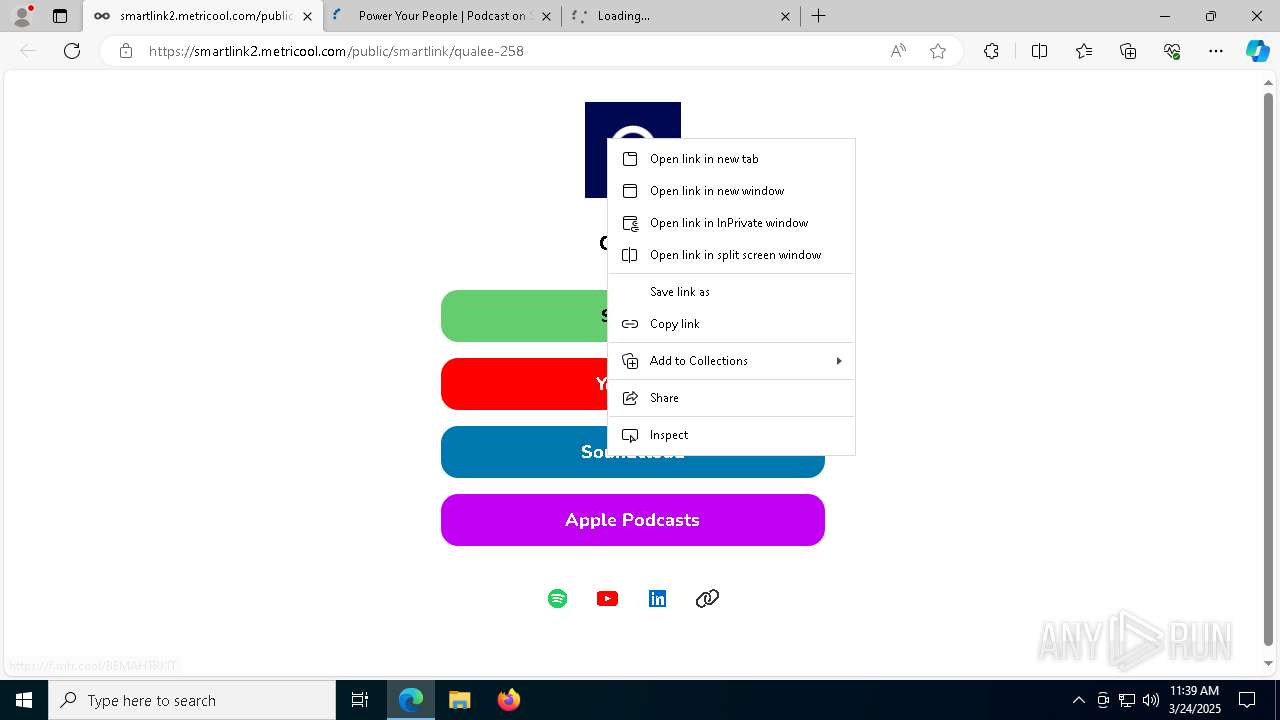1280x720 pixels.
Task: Click Microsoft Edge taskbar icon
Action: coord(411,700)
